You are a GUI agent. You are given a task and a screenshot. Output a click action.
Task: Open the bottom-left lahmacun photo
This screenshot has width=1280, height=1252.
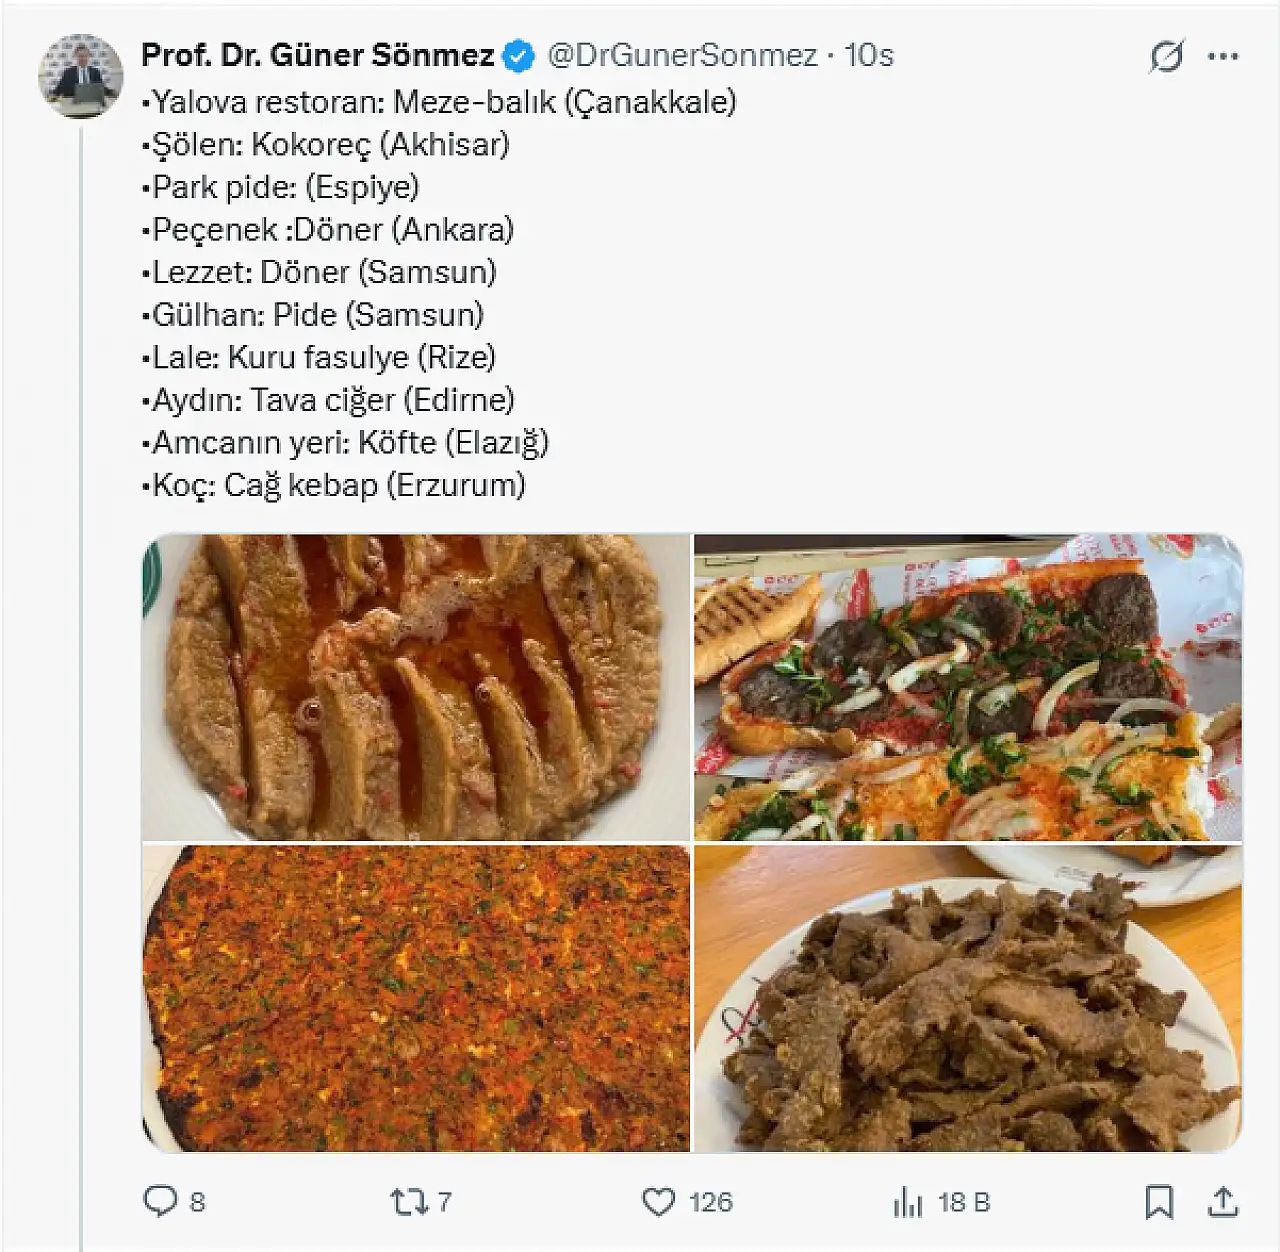416,998
